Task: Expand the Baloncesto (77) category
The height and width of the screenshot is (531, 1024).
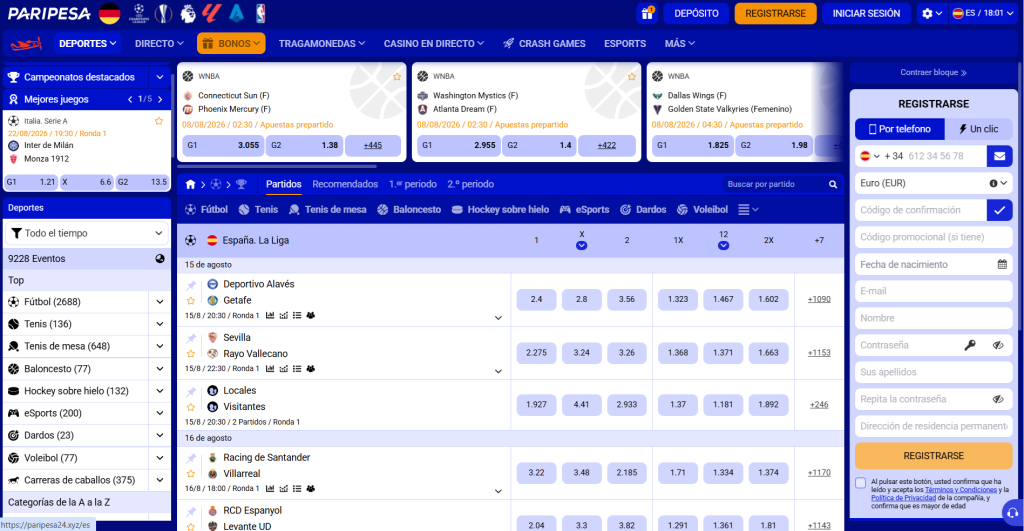Action: tap(159, 369)
